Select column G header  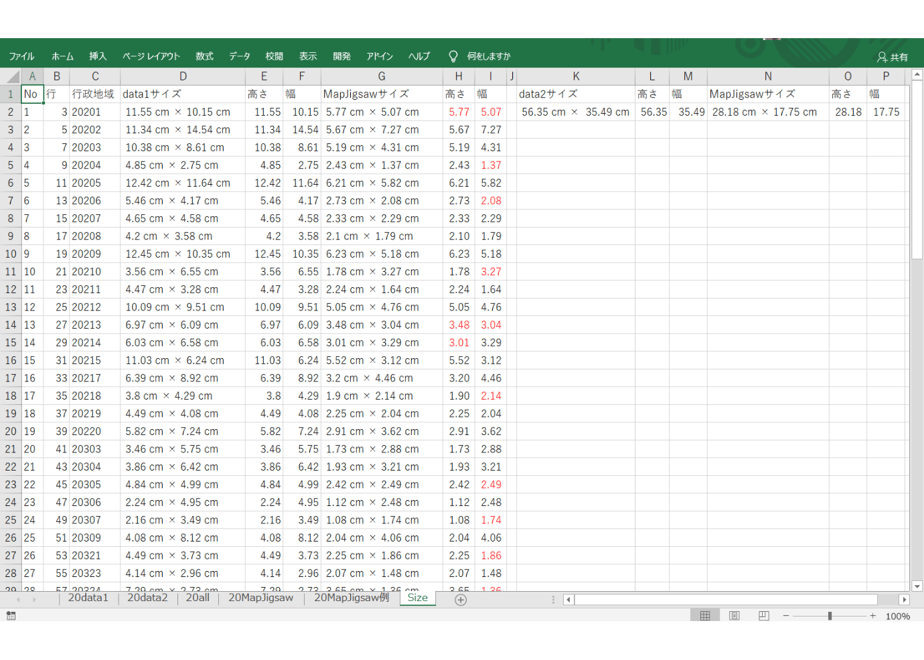point(382,76)
